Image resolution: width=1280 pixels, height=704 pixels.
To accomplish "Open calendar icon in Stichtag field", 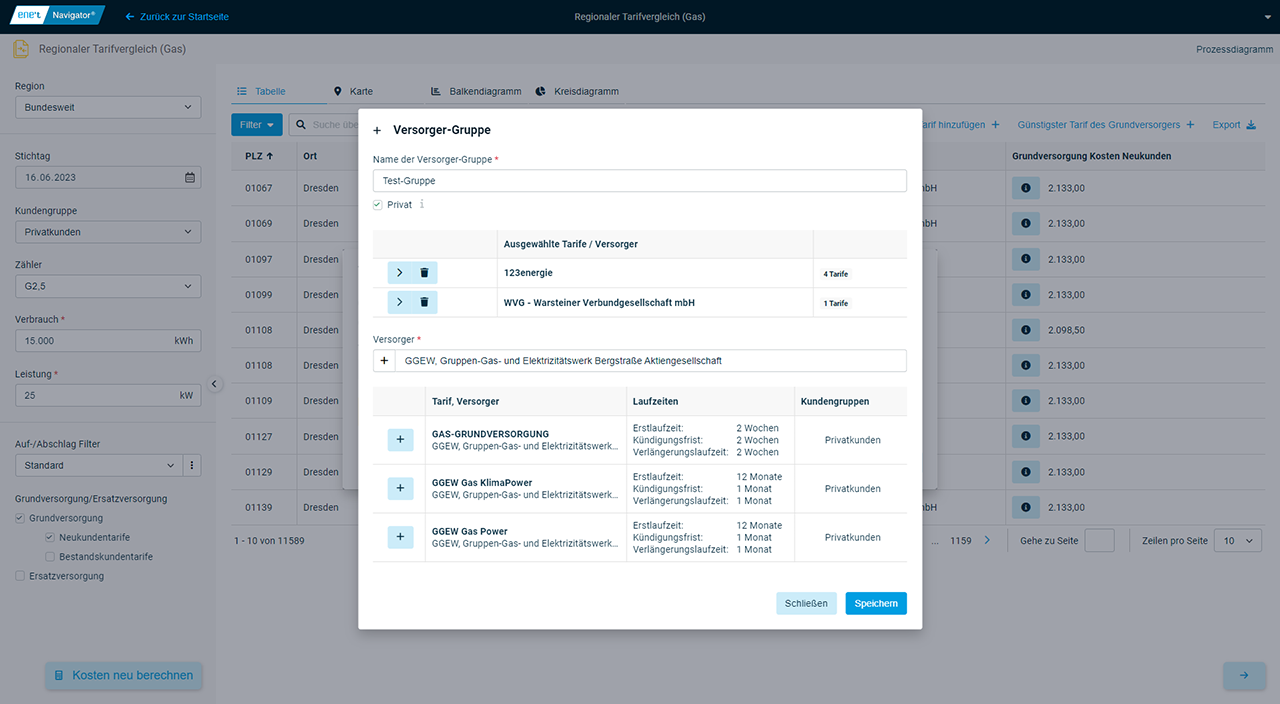I will point(190,178).
